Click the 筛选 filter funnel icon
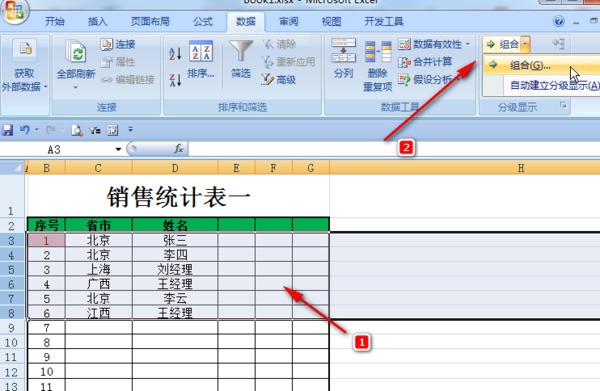This screenshot has height=391, width=600. pos(241,51)
